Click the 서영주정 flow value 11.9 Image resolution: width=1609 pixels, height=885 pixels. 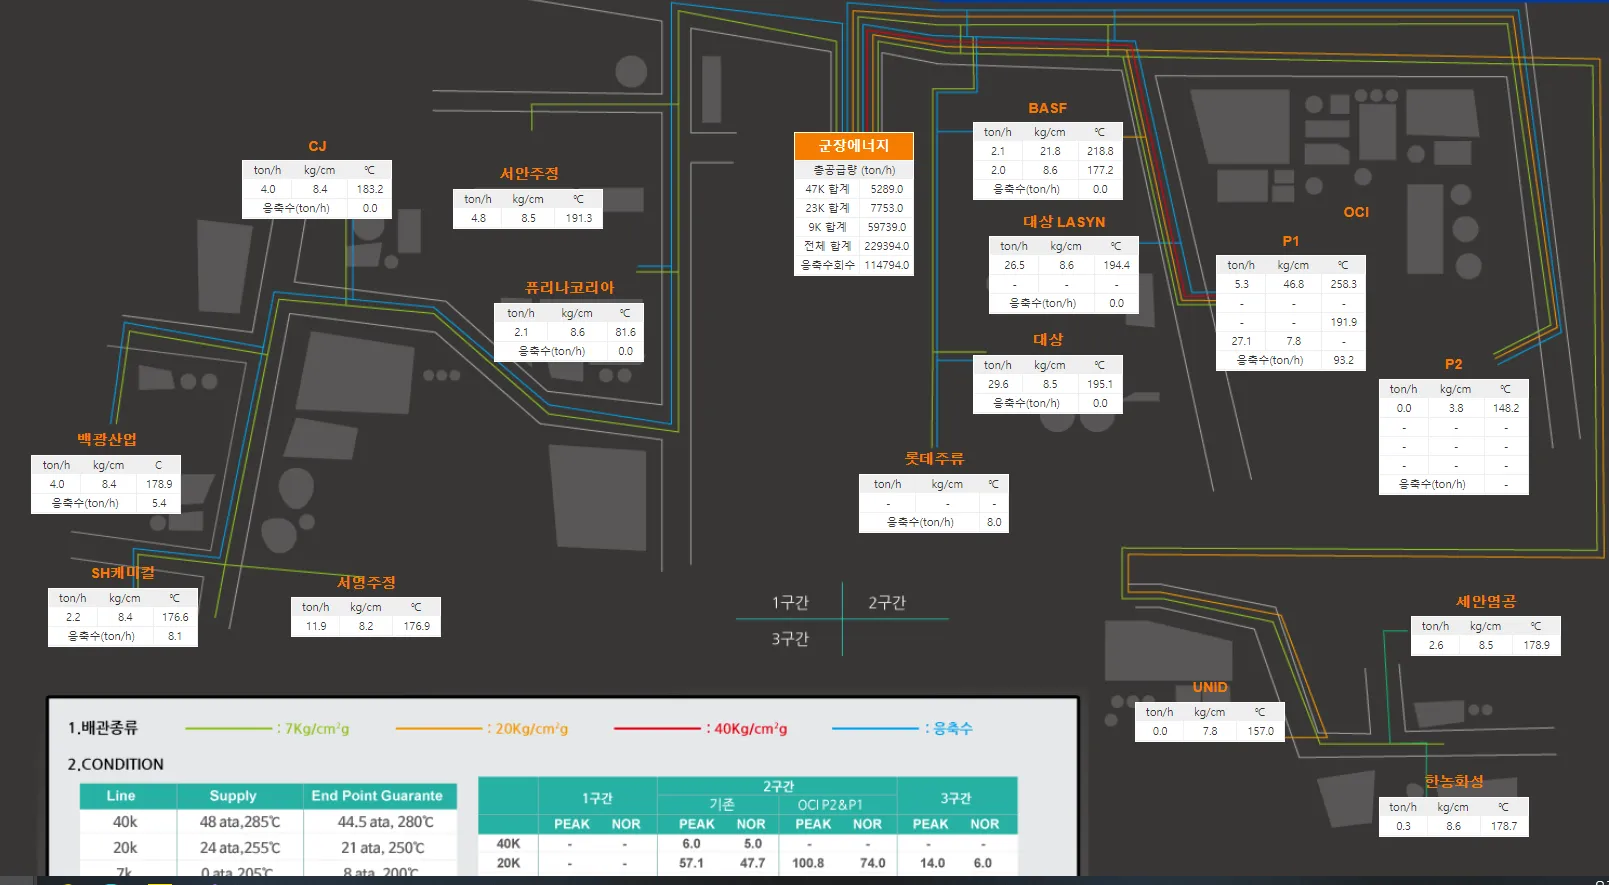[x=316, y=626]
